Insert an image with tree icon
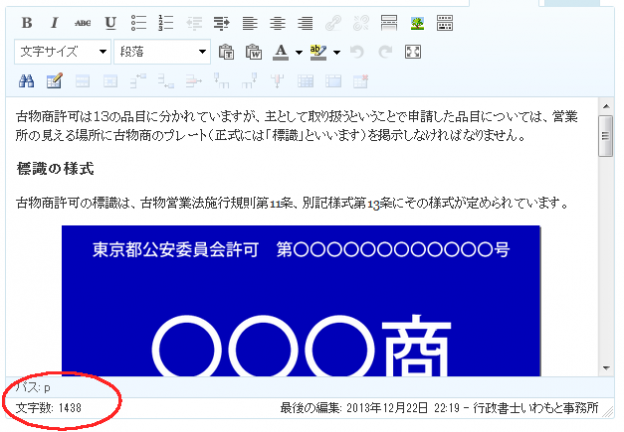This screenshot has width=624, height=432. click(417, 23)
